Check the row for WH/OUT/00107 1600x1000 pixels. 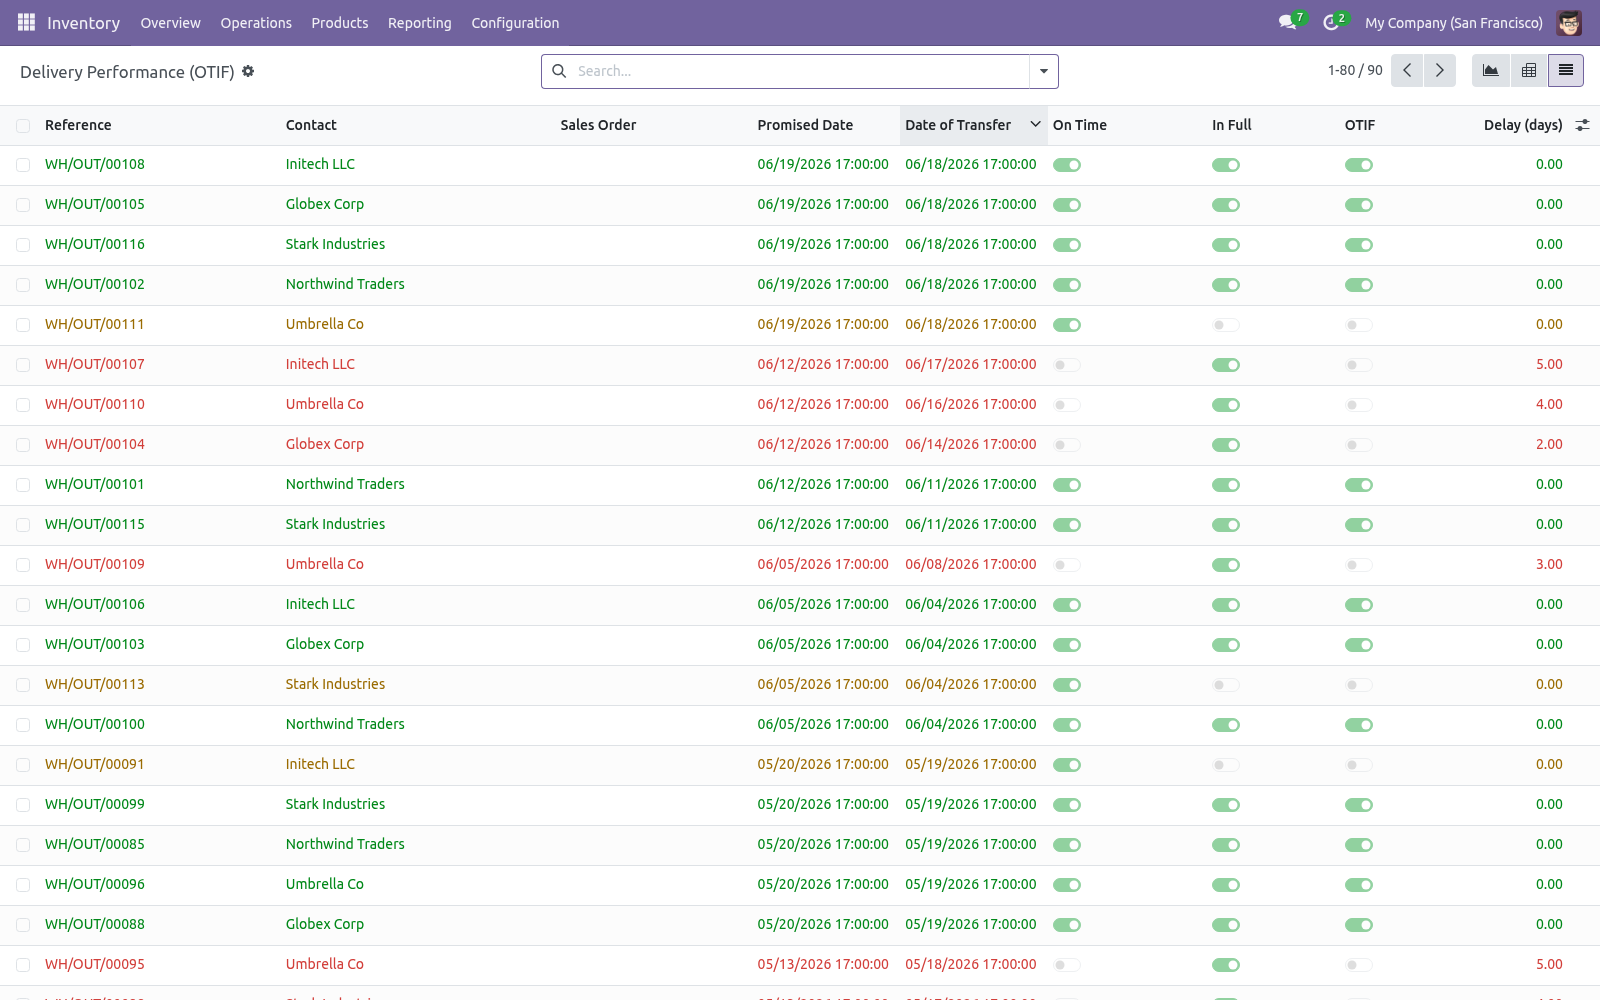(x=23, y=365)
